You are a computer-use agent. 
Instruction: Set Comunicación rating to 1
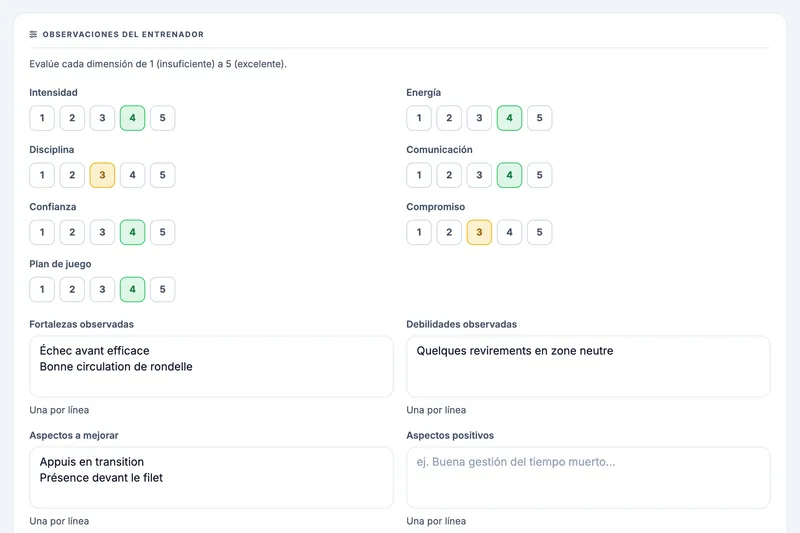(x=419, y=175)
